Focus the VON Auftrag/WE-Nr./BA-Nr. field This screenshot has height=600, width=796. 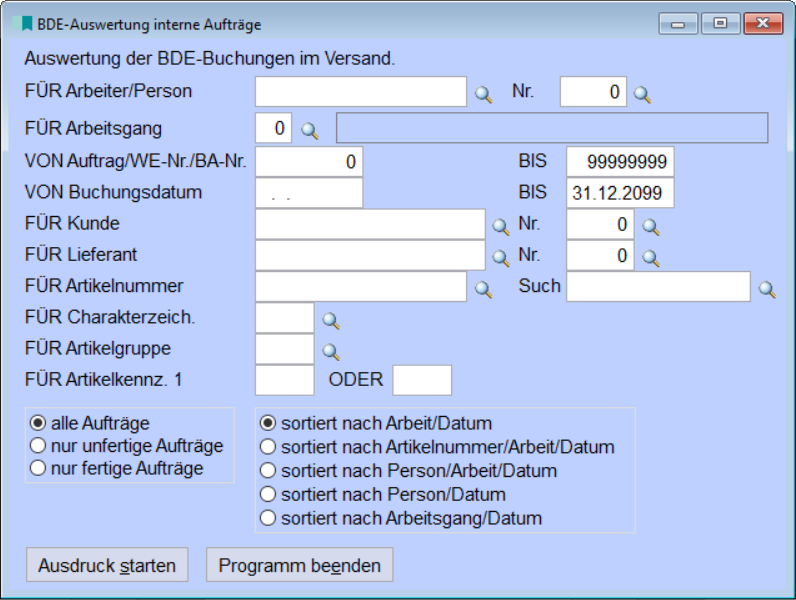[309, 162]
